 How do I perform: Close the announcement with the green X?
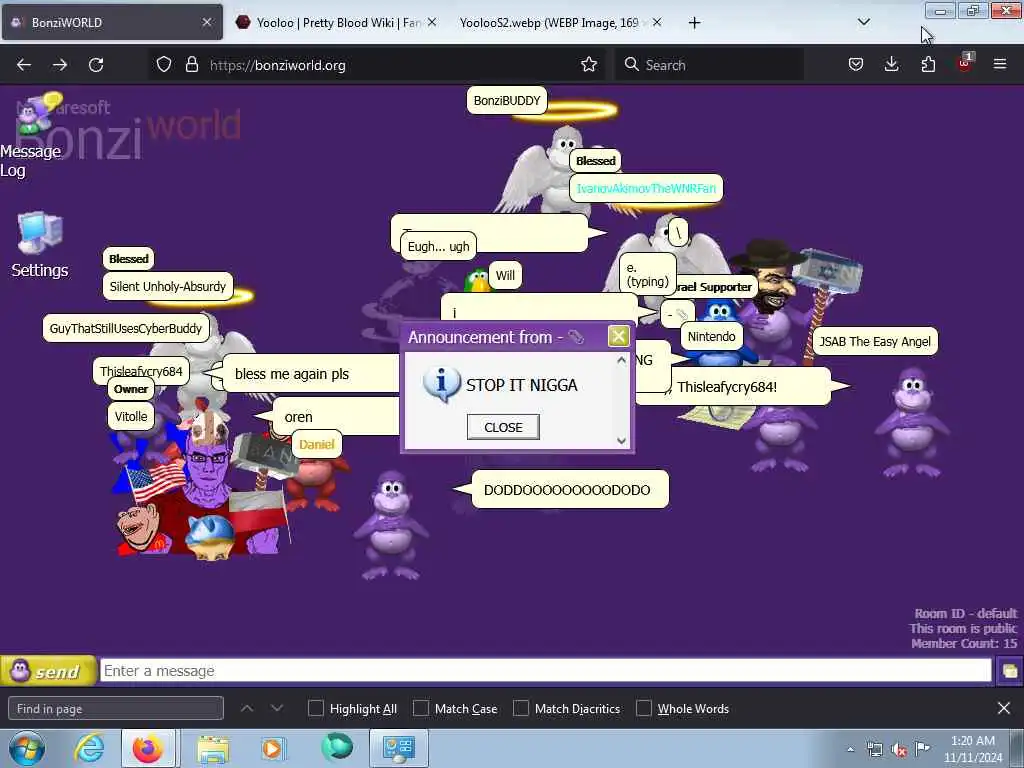[618, 336]
